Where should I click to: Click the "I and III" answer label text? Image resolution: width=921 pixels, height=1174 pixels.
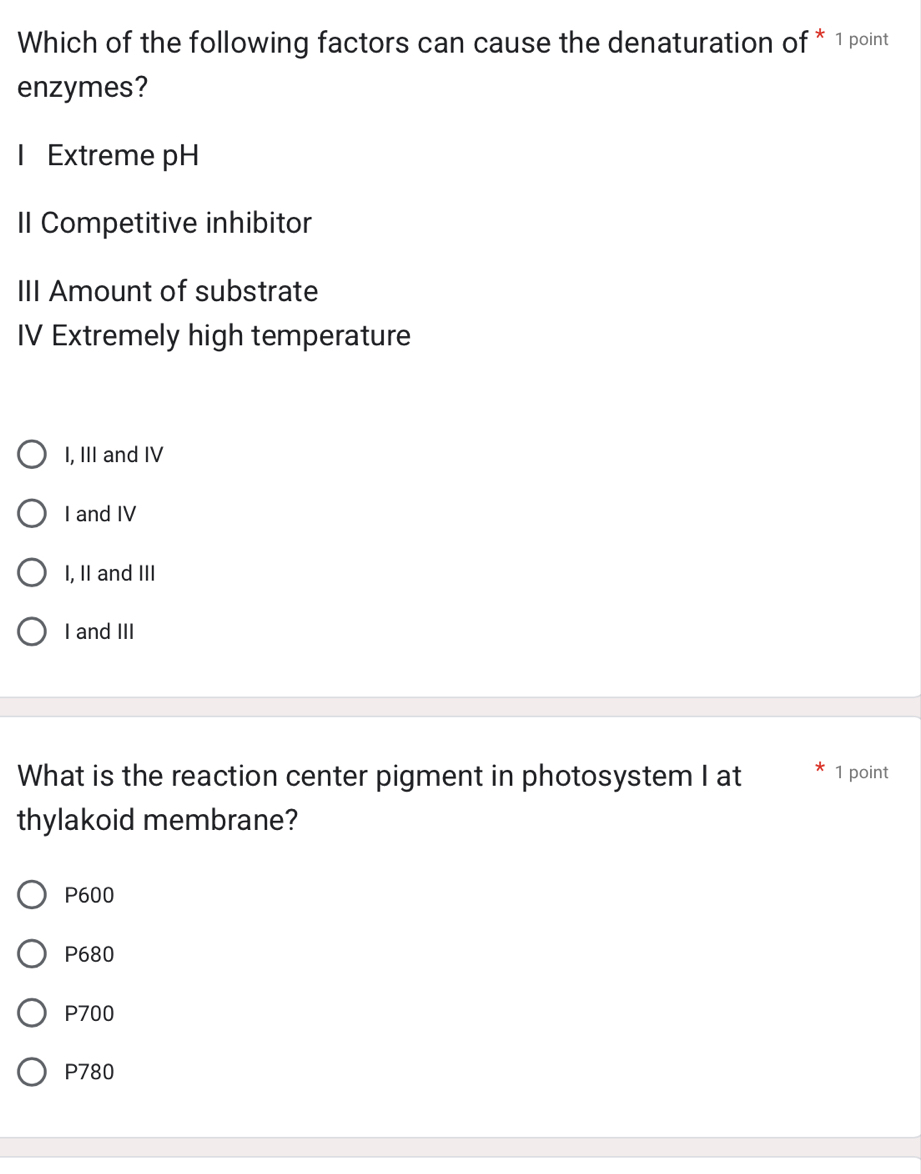click(x=101, y=631)
